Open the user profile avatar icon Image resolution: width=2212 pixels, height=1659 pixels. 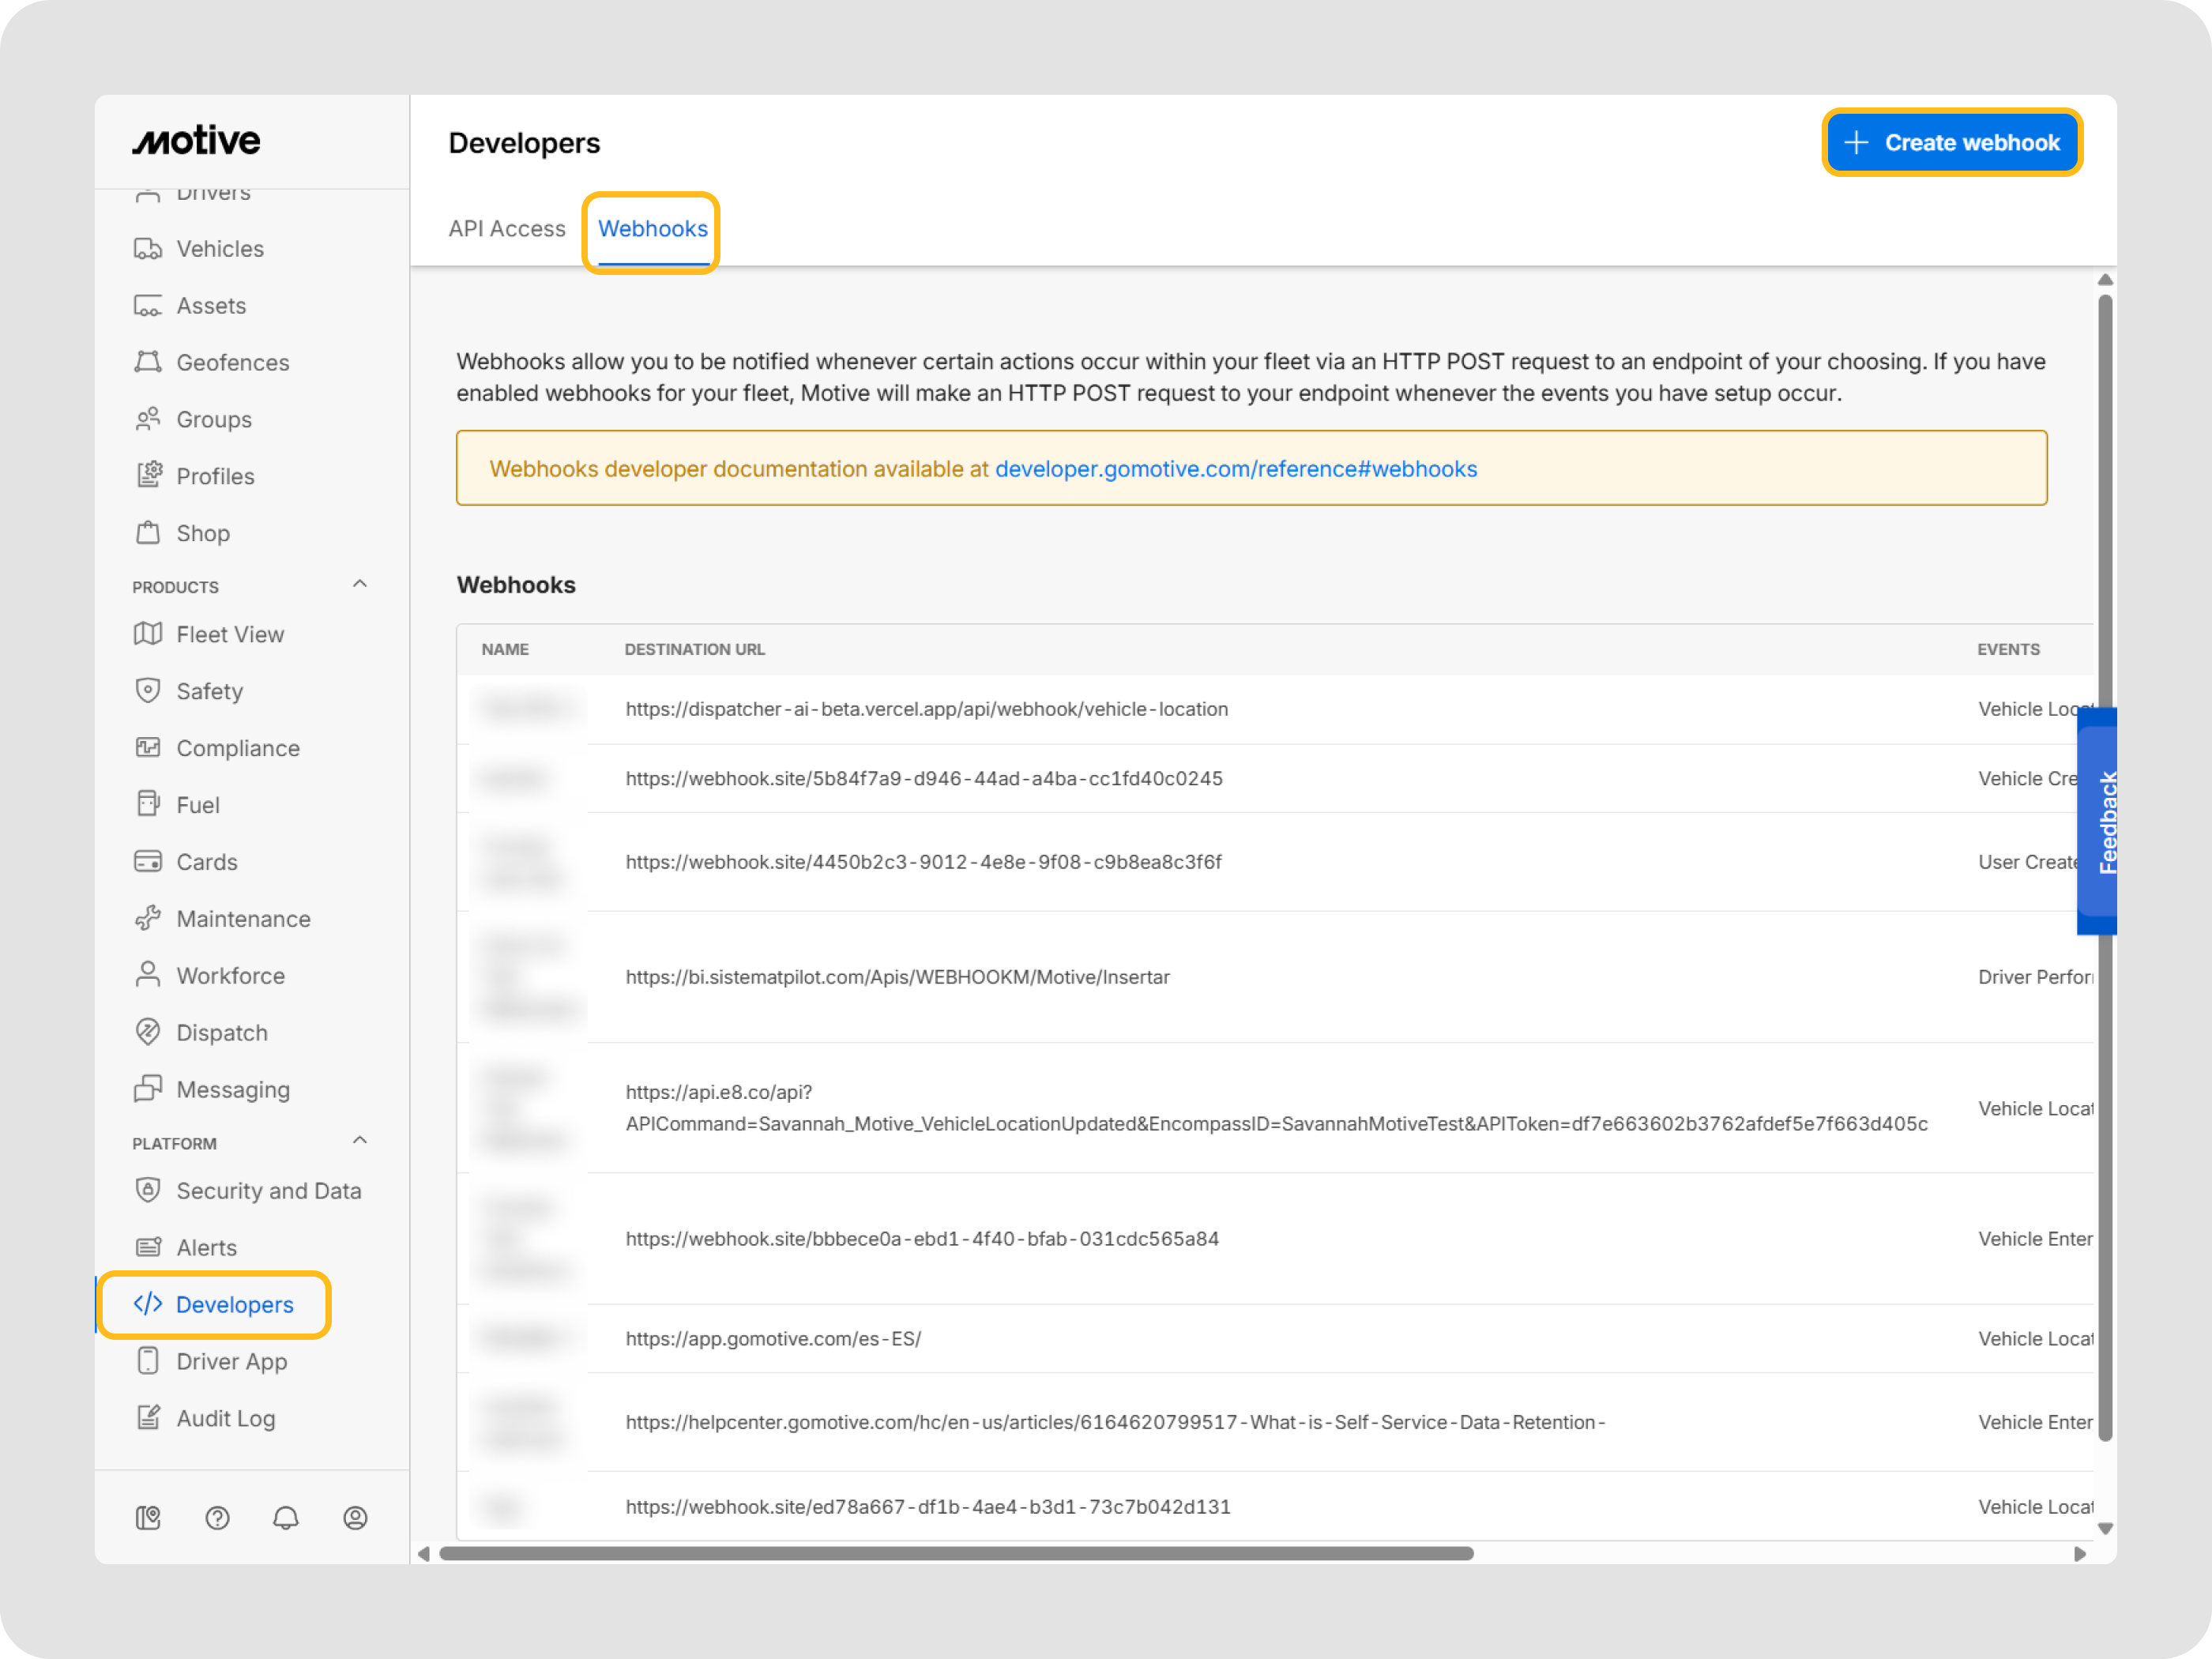coord(355,1518)
